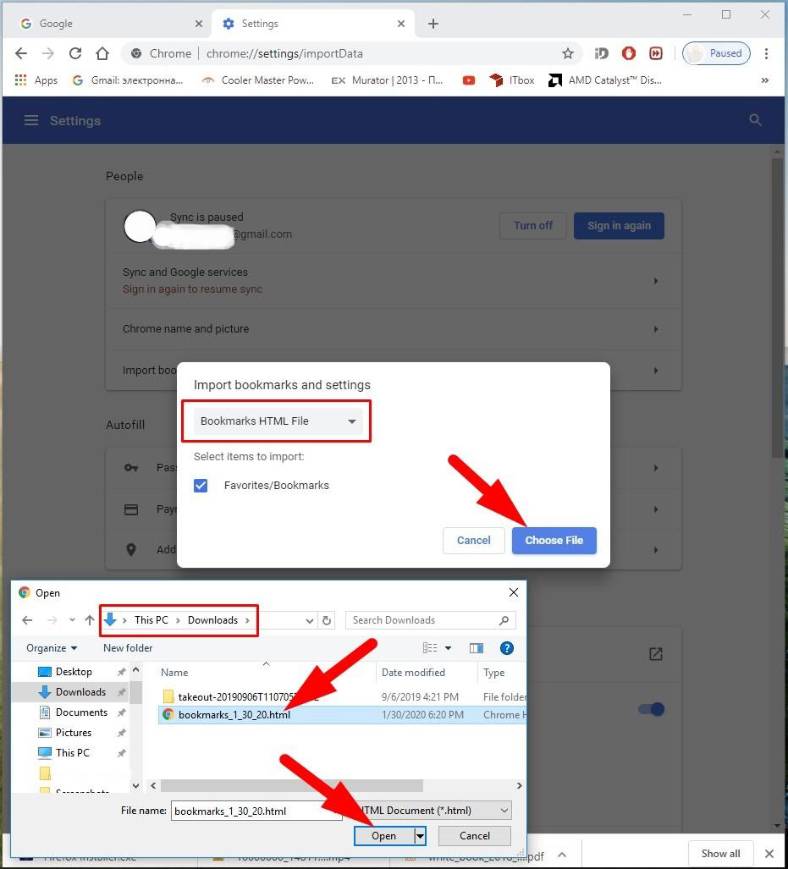Change view options dropdown arrow
Viewport: 788px width, 869px height.
pyautogui.click(x=448, y=648)
